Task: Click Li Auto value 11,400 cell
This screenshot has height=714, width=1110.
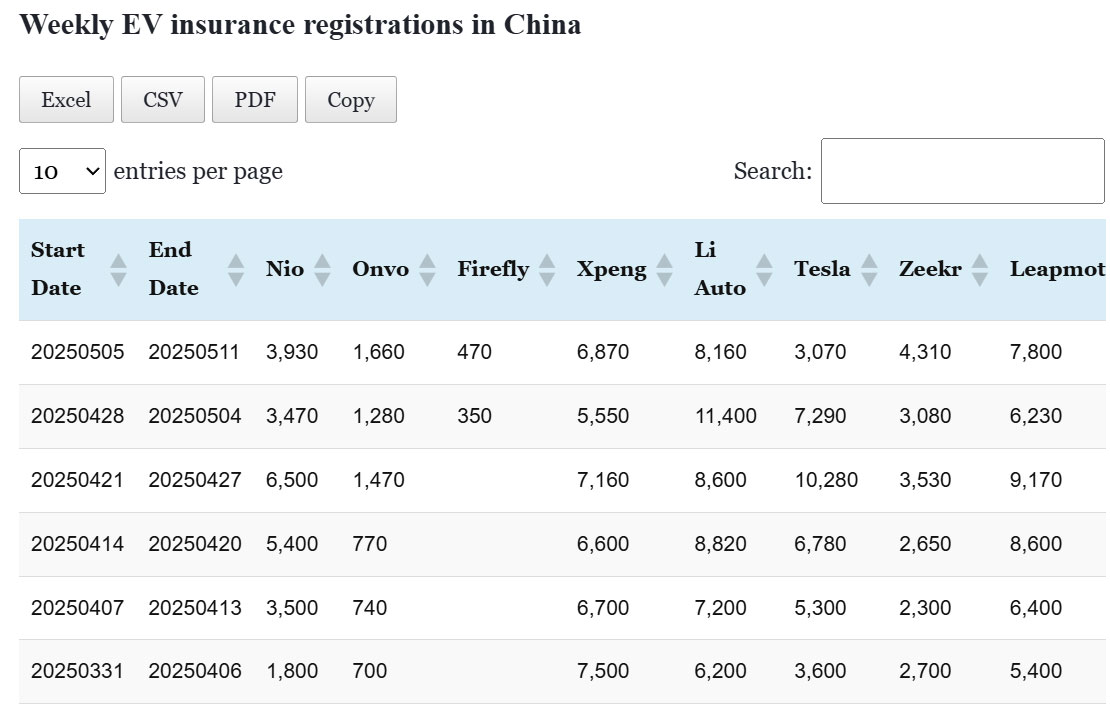Action: [725, 416]
